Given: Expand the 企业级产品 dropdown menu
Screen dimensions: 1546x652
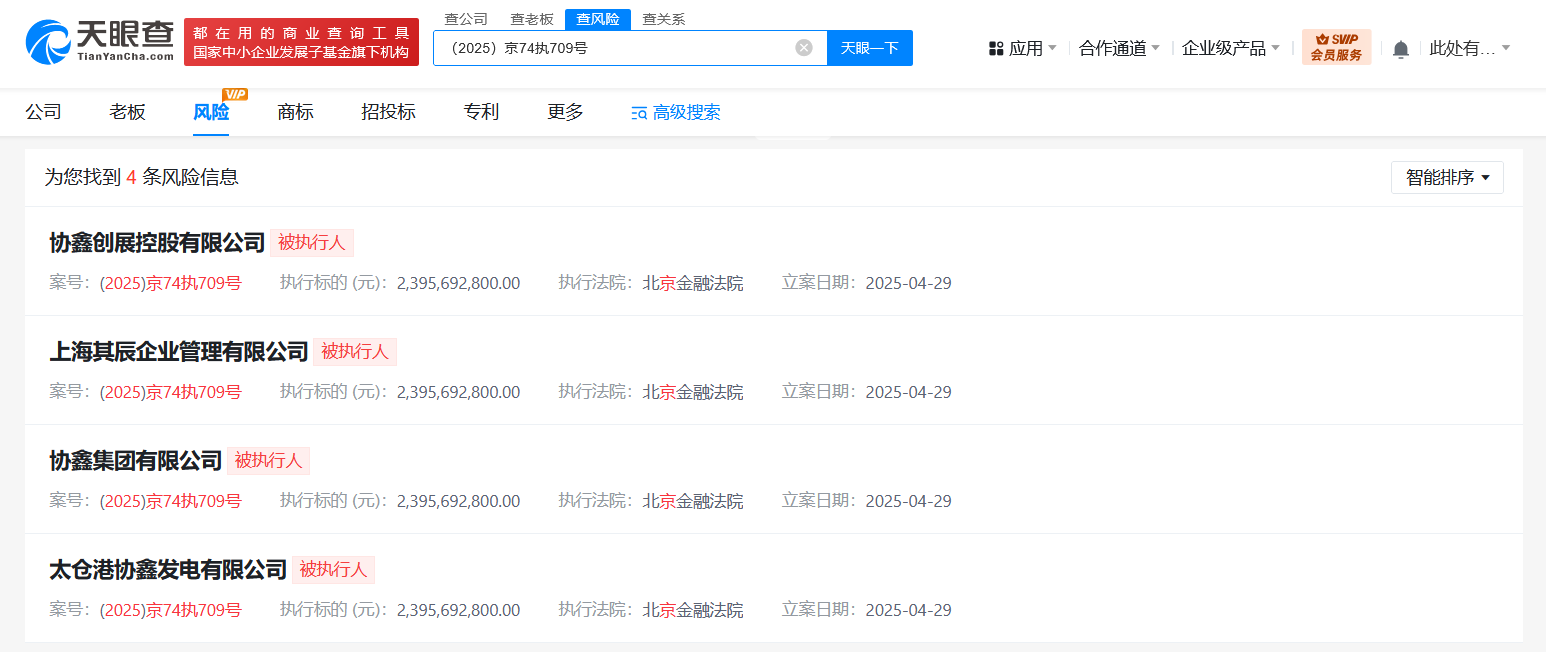Looking at the screenshot, I should pyautogui.click(x=1231, y=48).
